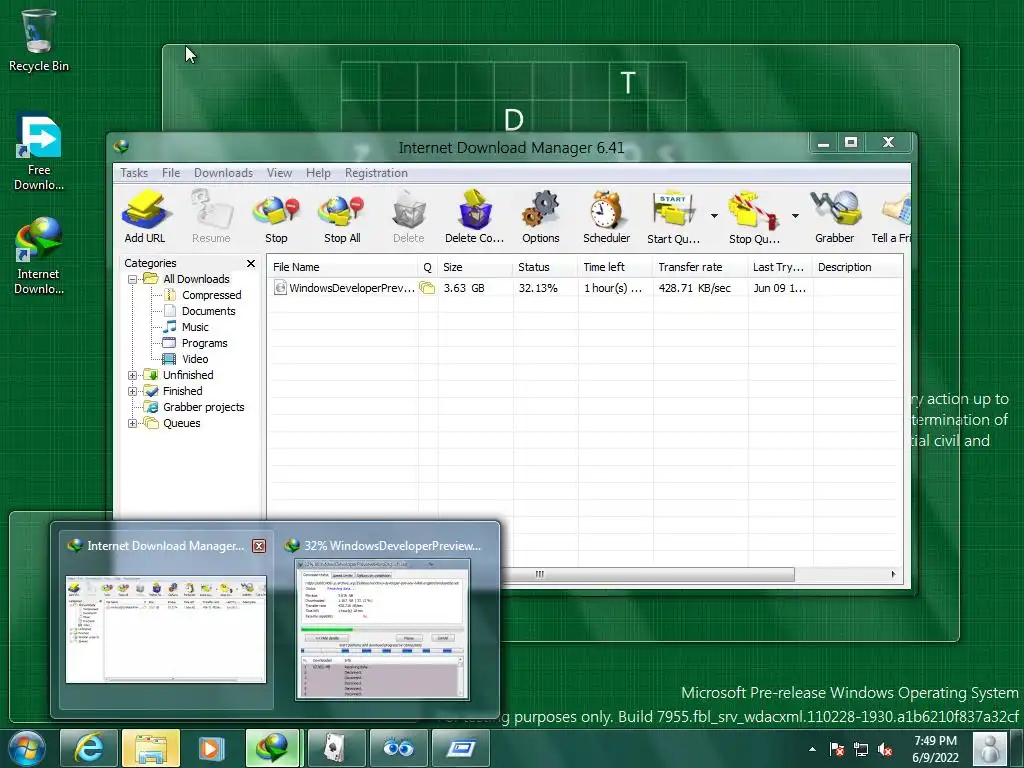
Task: Open Windows Media Player taskbar icon
Action: point(212,748)
